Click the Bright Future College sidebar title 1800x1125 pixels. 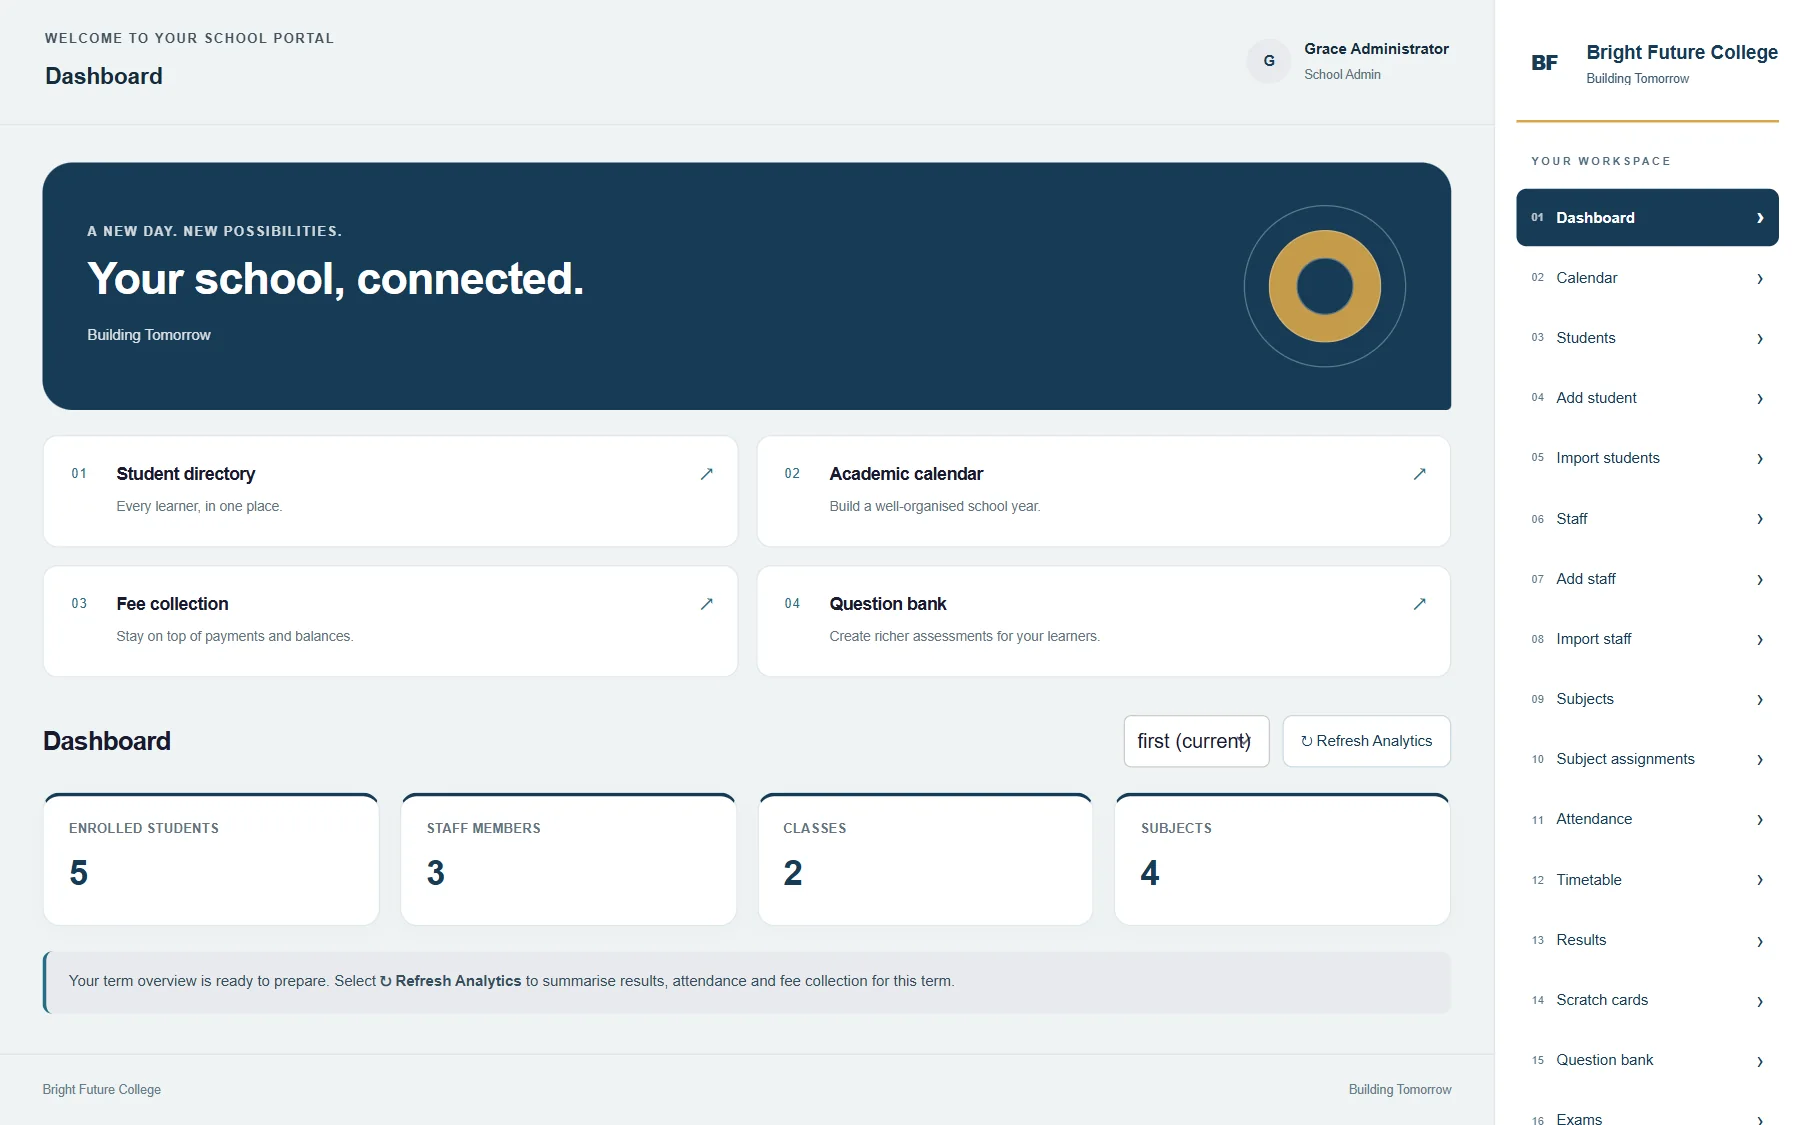1682,52
